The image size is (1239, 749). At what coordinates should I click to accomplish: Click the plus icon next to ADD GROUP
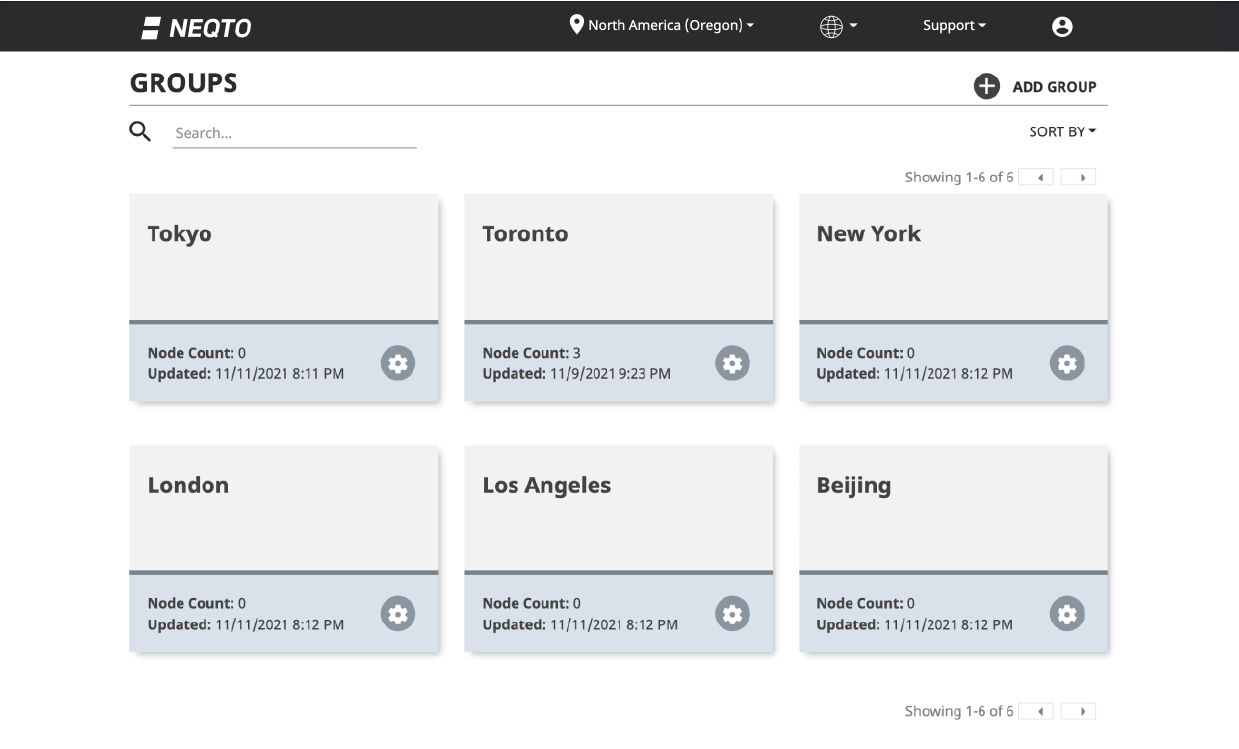tap(986, 87)
